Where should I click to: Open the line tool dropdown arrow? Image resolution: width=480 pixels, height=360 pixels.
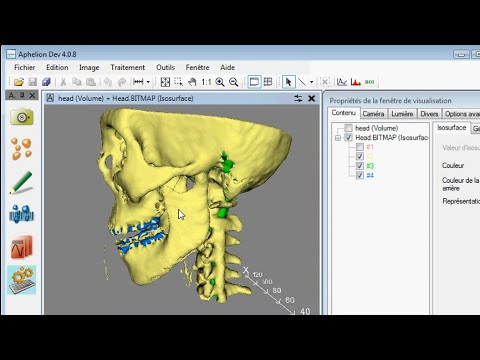[311, 82]
